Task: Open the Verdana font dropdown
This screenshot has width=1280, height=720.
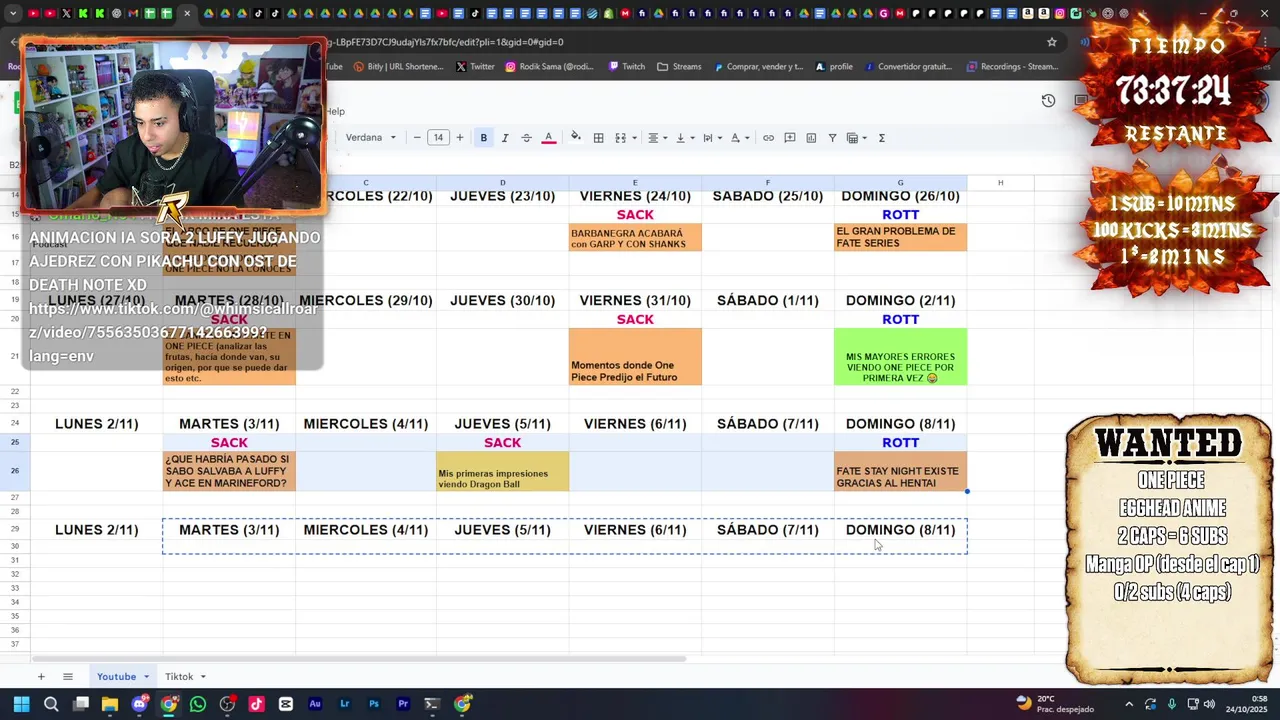Action: point(370,138)
